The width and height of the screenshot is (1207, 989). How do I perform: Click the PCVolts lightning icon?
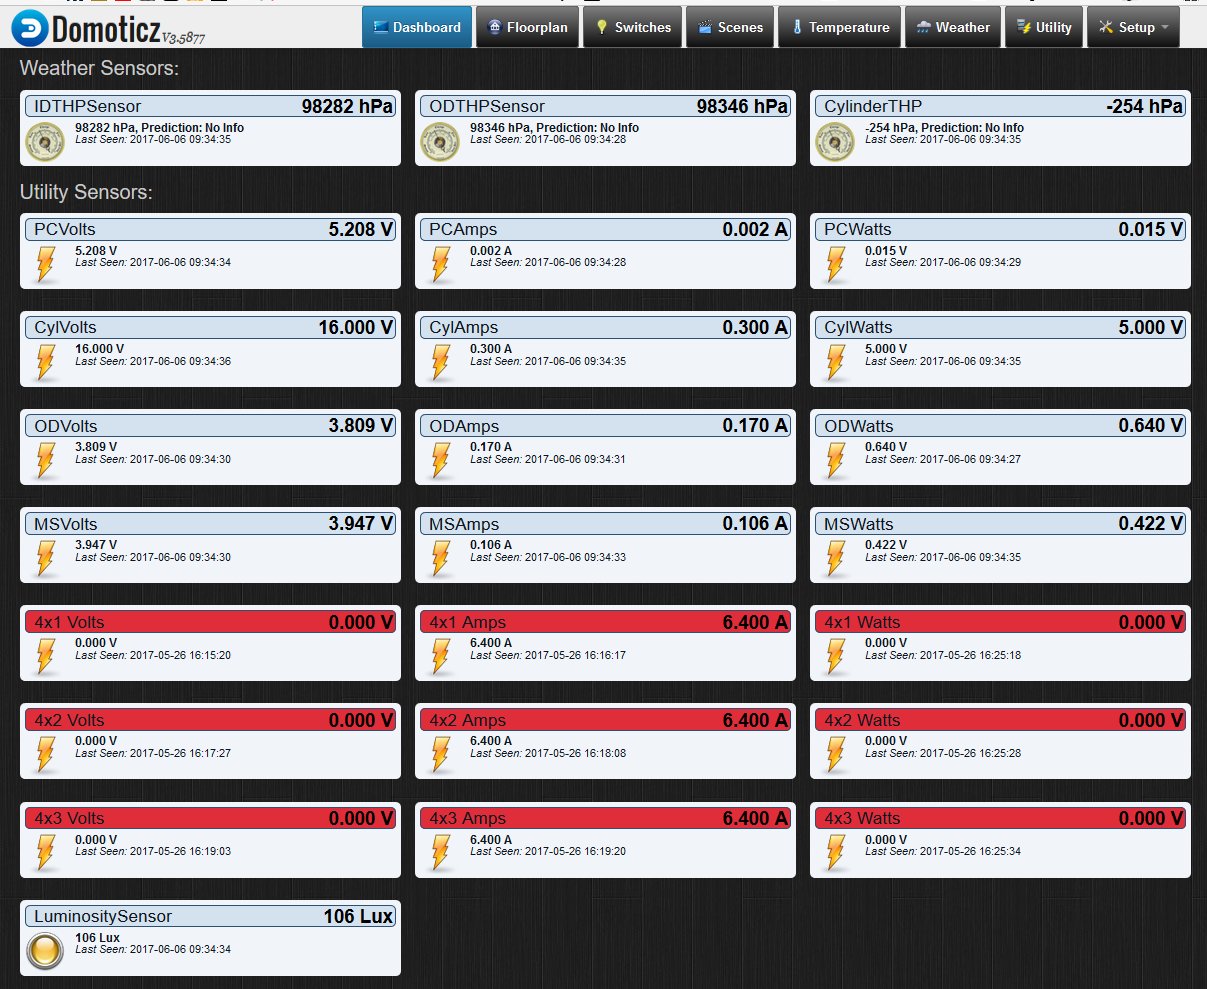(46, 264)
